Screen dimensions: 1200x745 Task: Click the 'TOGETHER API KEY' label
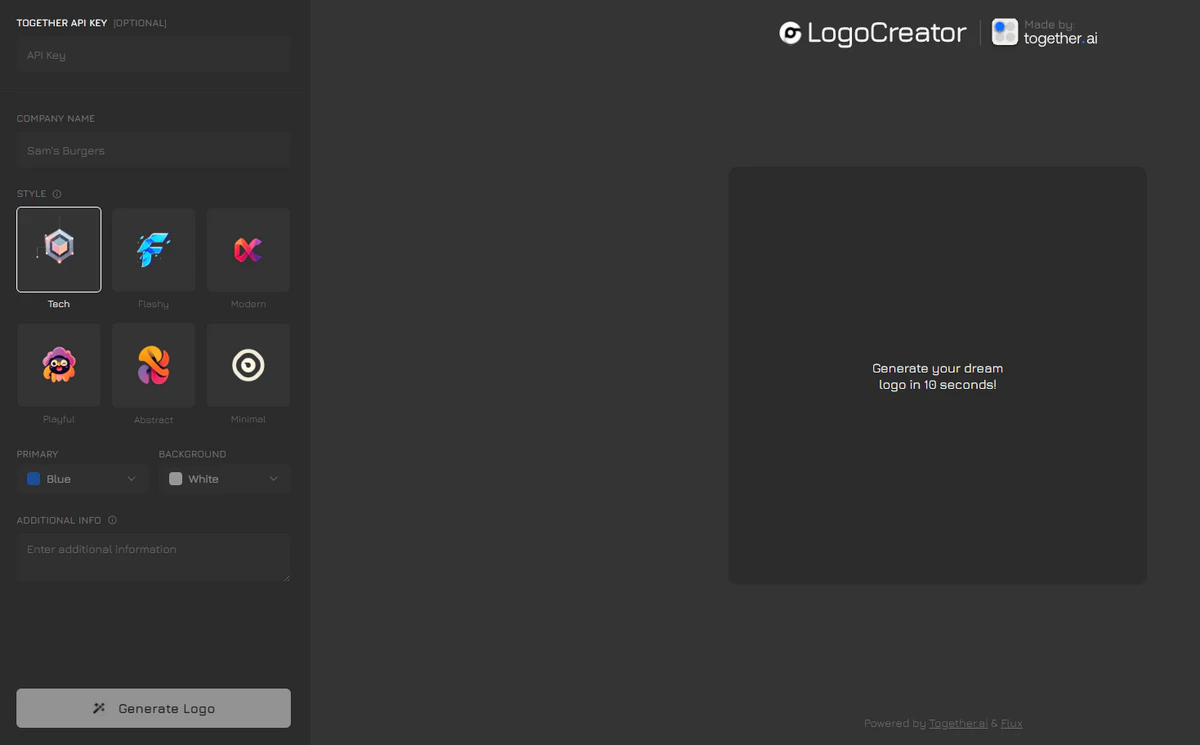point(62,23)
